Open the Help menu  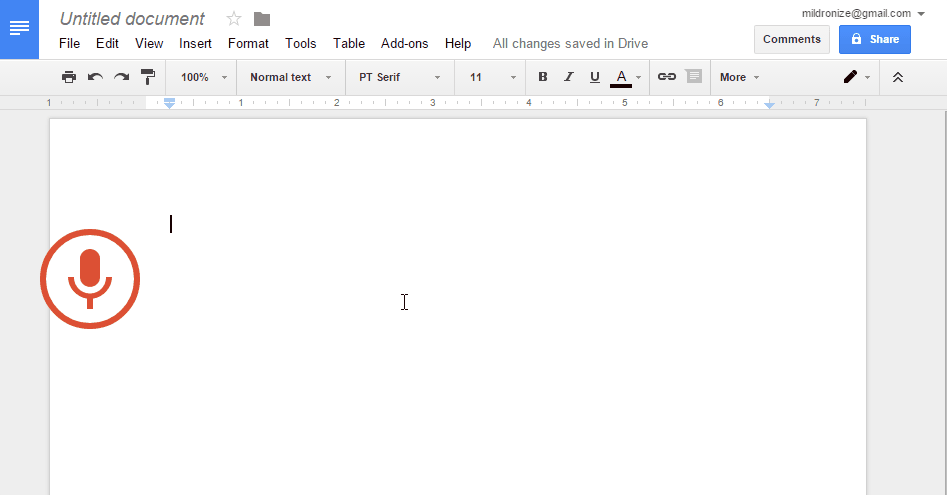(458, 43)
